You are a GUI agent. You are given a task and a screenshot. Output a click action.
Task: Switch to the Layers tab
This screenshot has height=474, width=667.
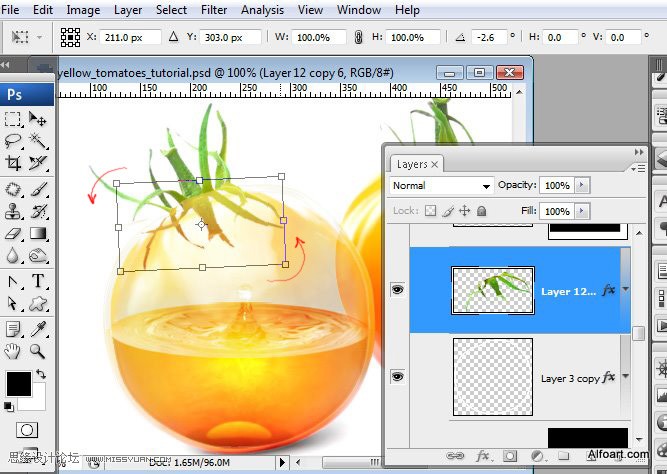(411, 164)
